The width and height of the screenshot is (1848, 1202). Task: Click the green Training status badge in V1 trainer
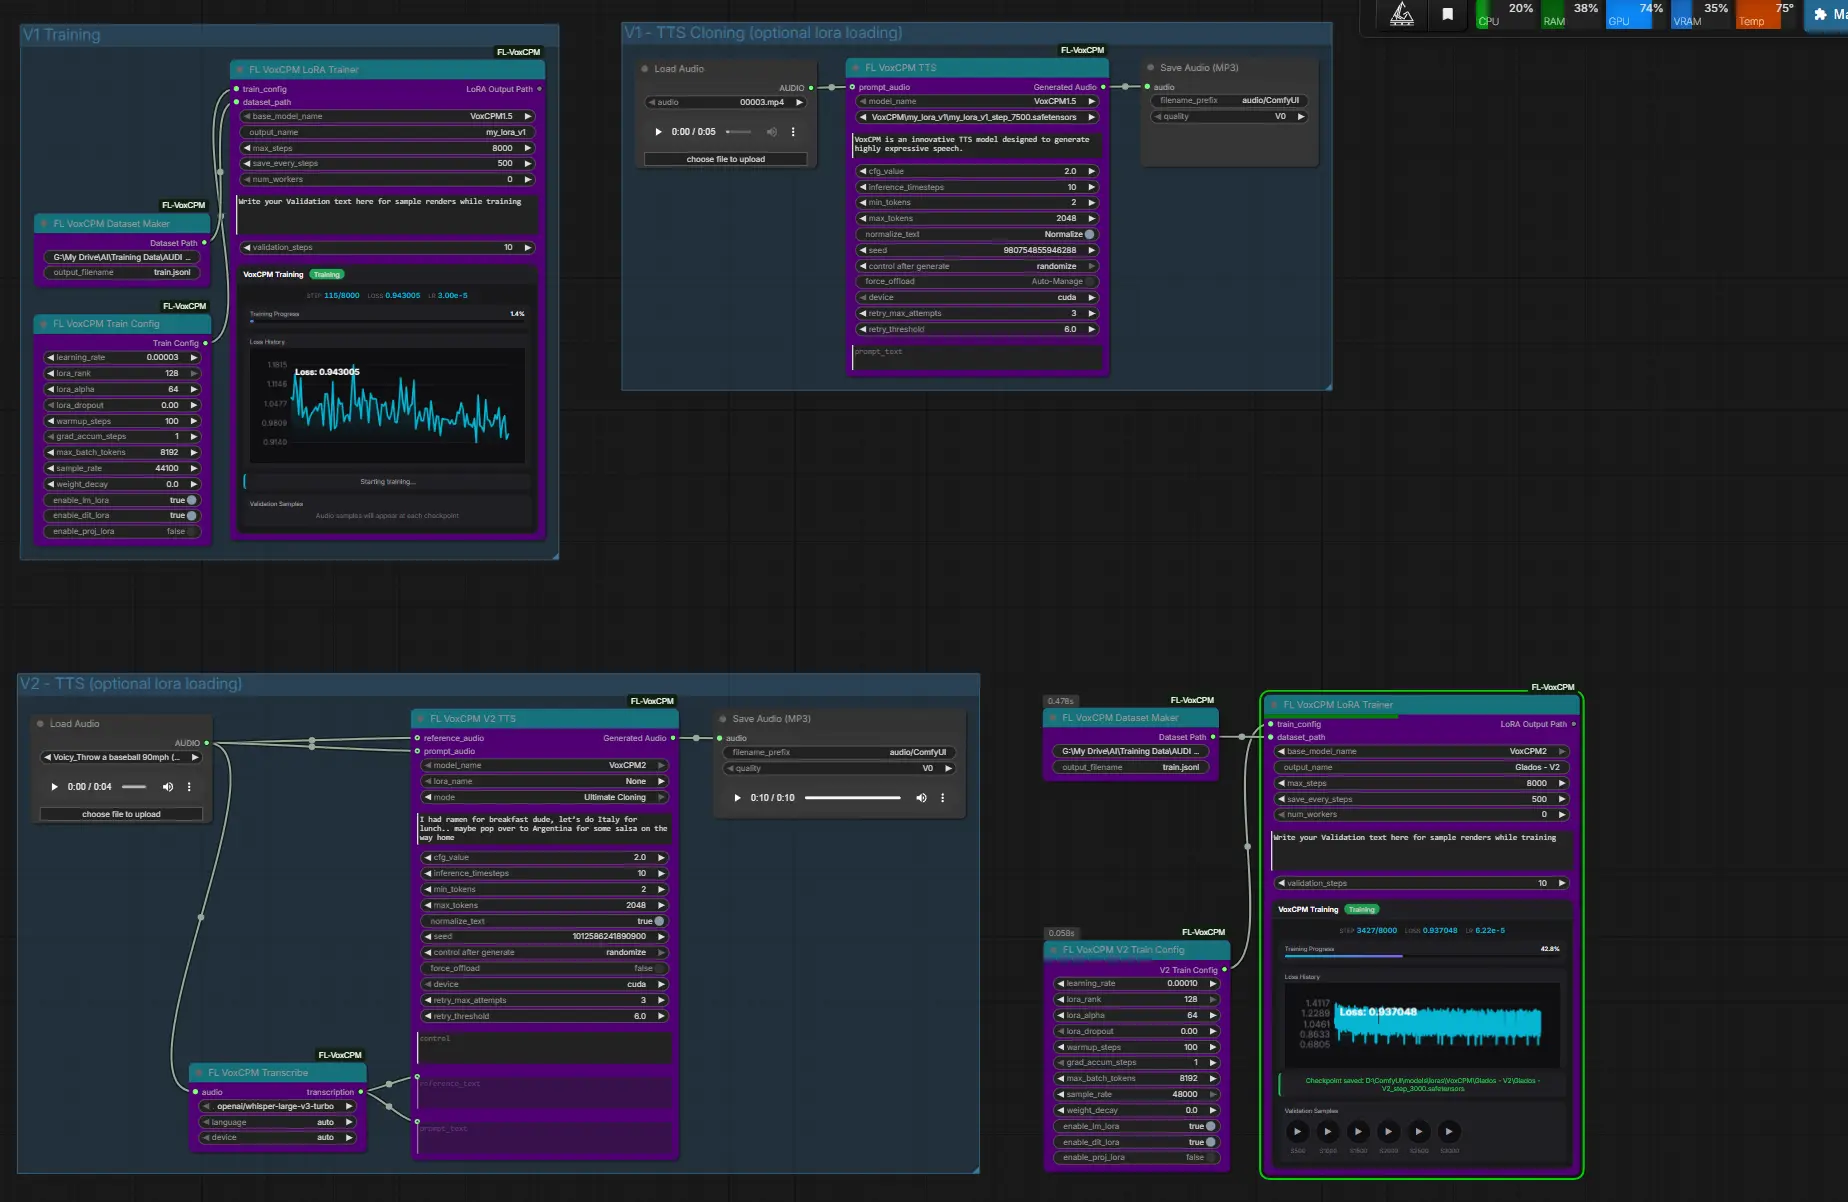[327, 274]
